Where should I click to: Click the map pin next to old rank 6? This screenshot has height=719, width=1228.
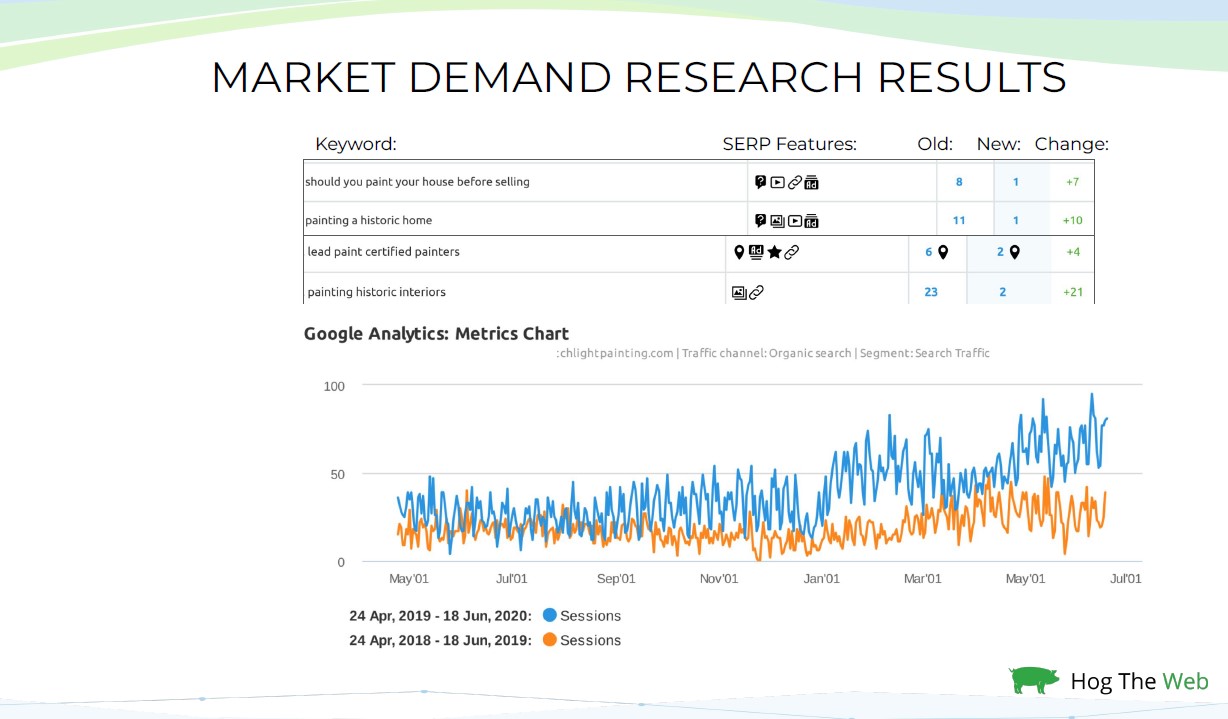(x=942, y=252)
